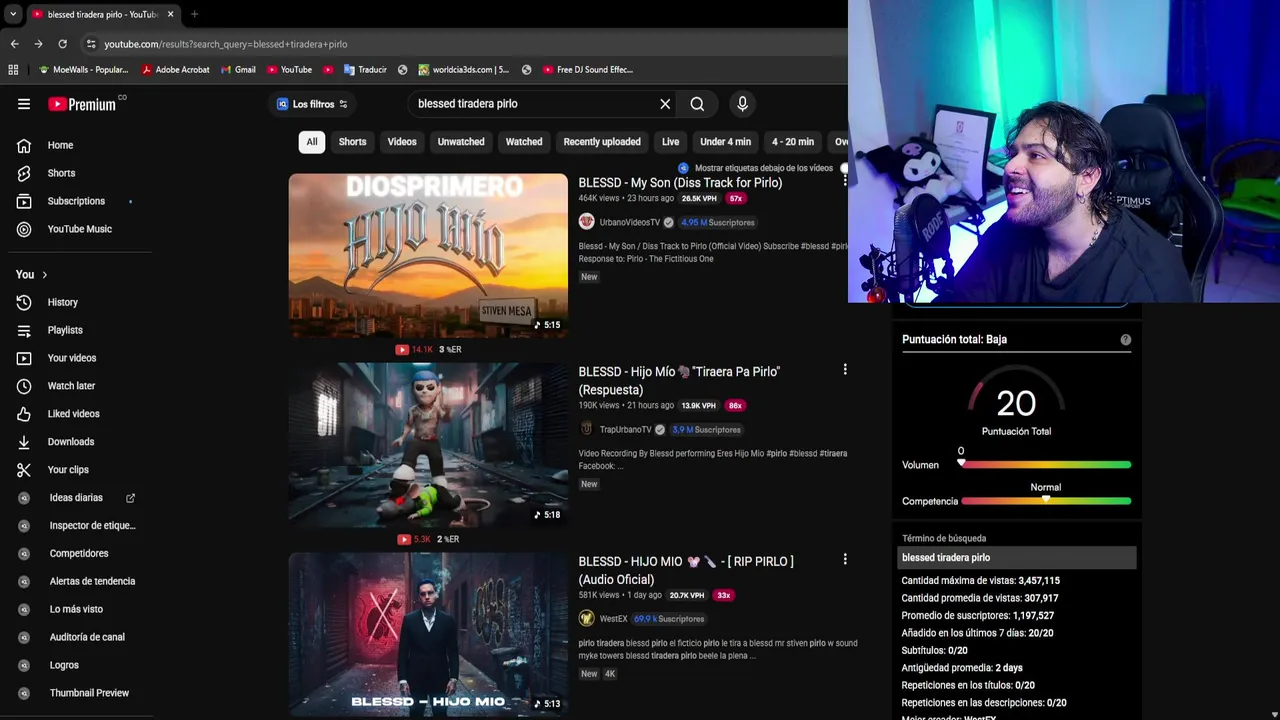Click the browser address bar URL
This screenshot has width=1280, height=720.
coord(226,44)
